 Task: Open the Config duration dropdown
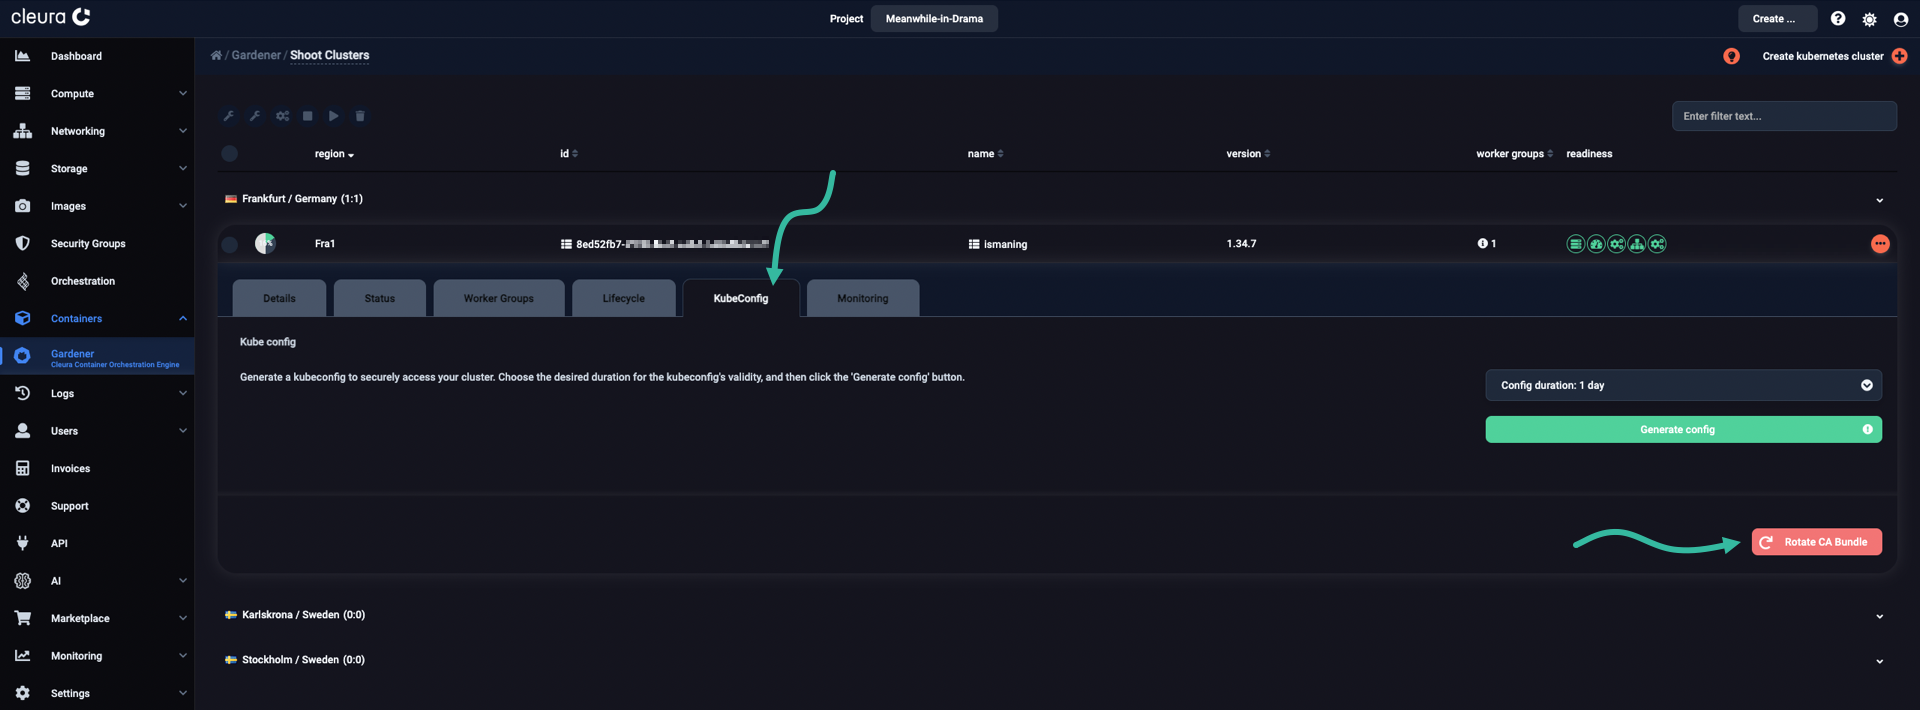tap(1683, 385)
